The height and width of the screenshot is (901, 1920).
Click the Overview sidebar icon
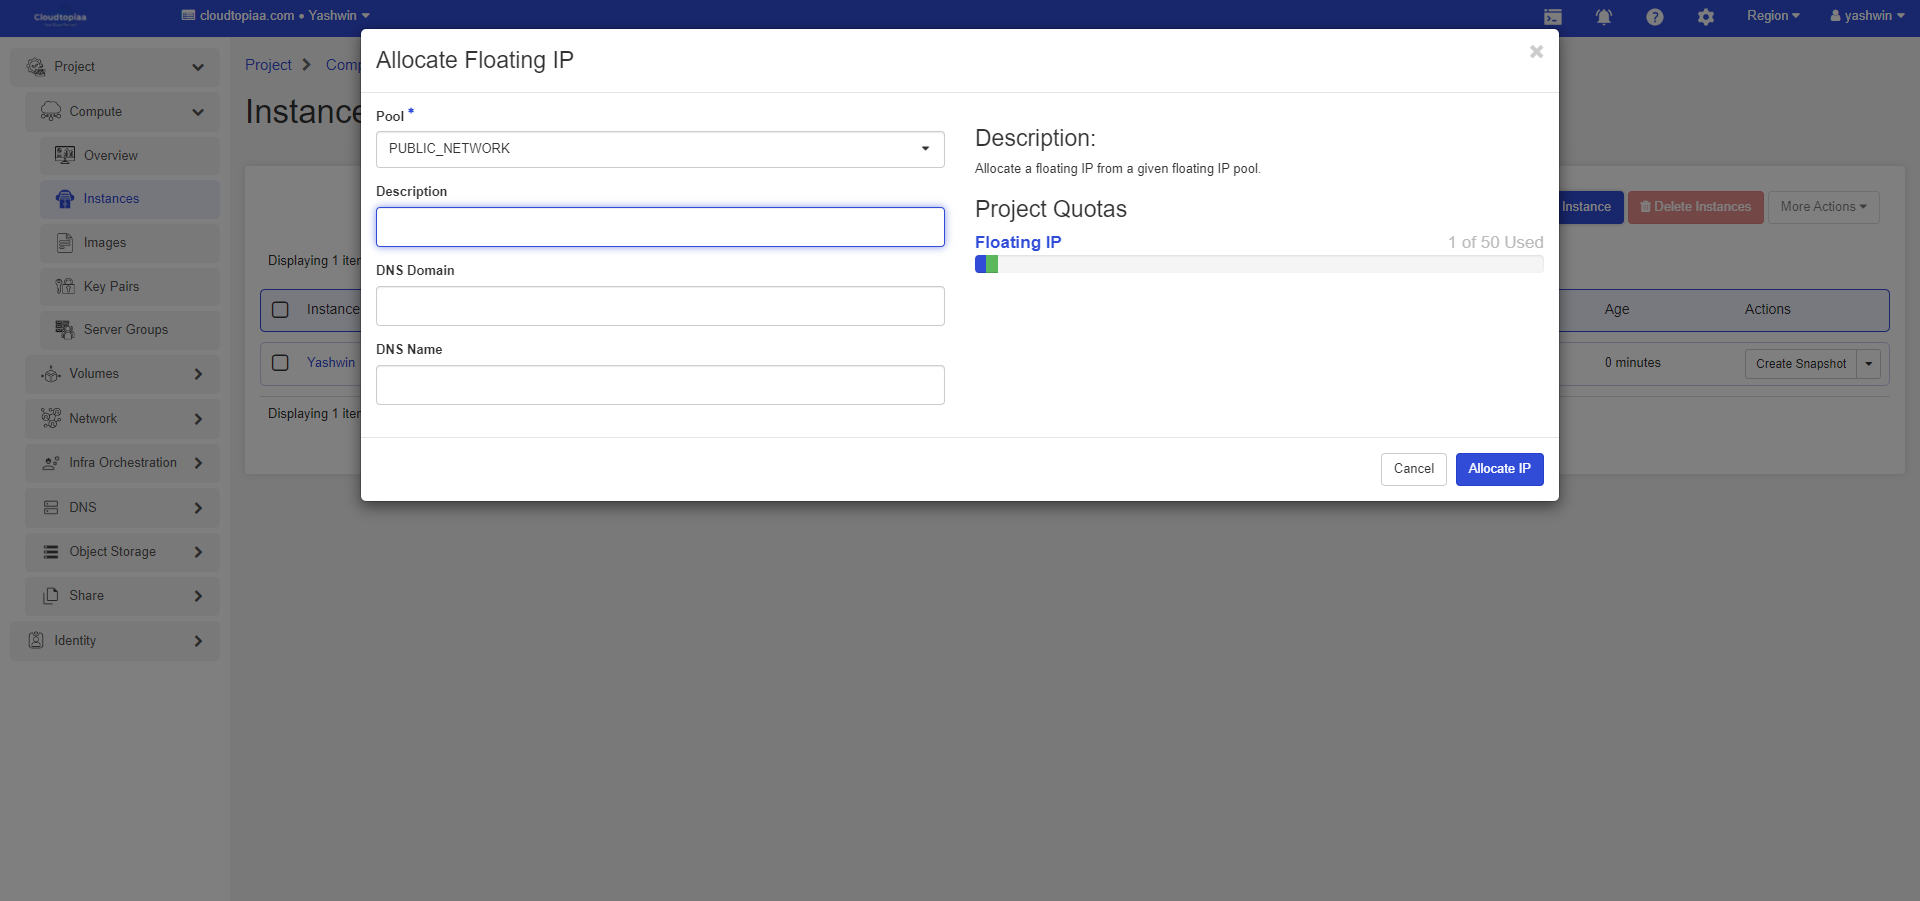coord(65,155)
